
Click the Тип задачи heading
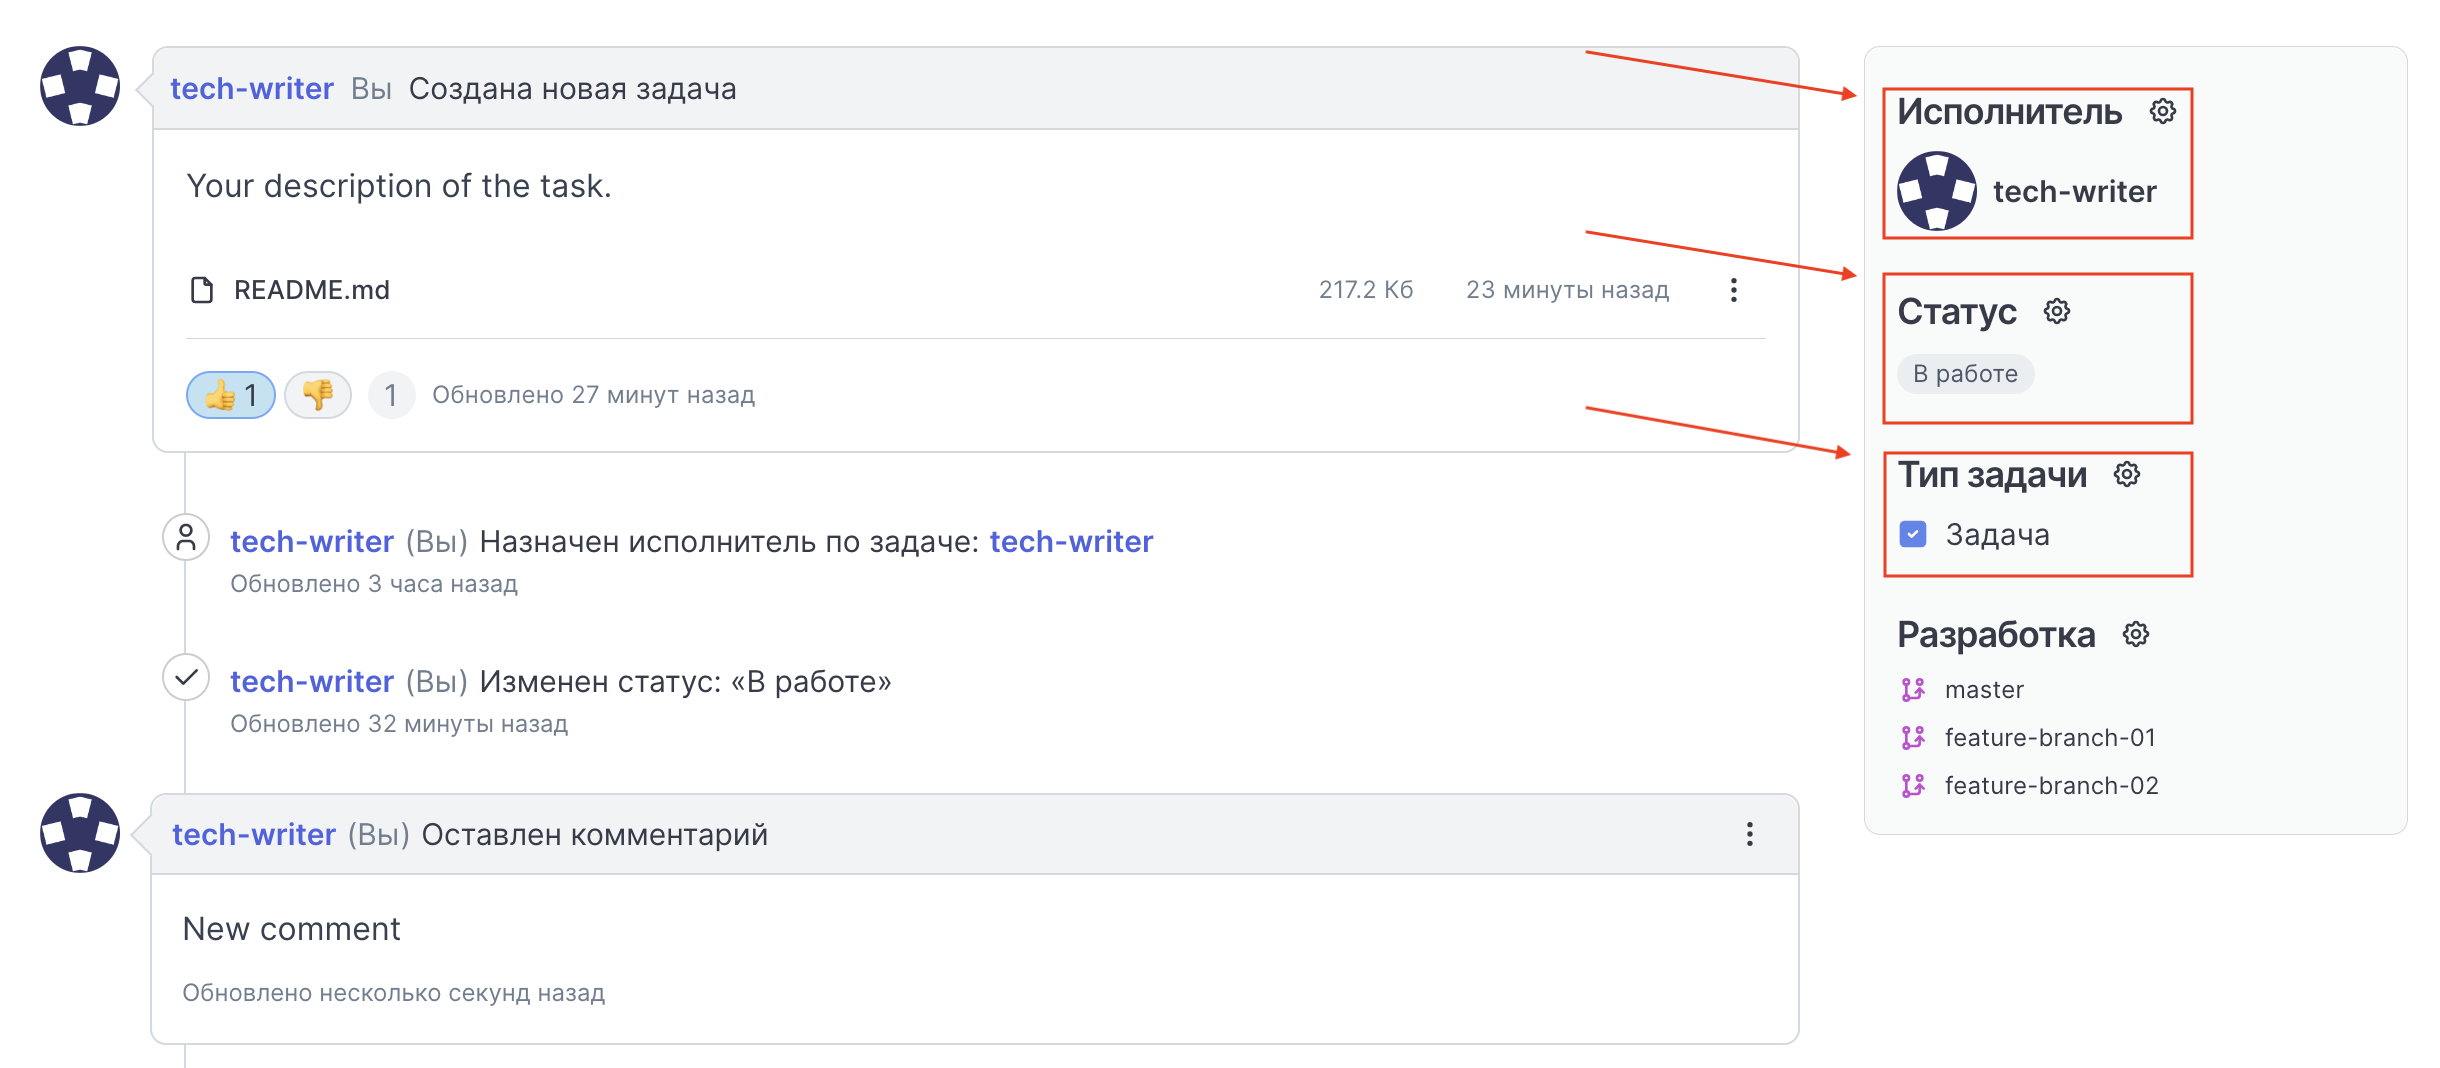click(1992, 474)
